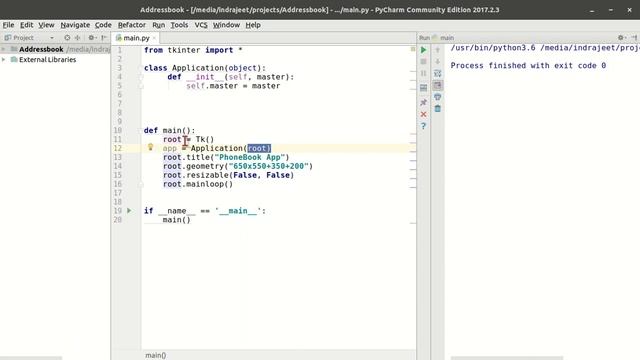Expand External Libraries node
This screenshot has height=360, width=640.
tap(4, 60)
